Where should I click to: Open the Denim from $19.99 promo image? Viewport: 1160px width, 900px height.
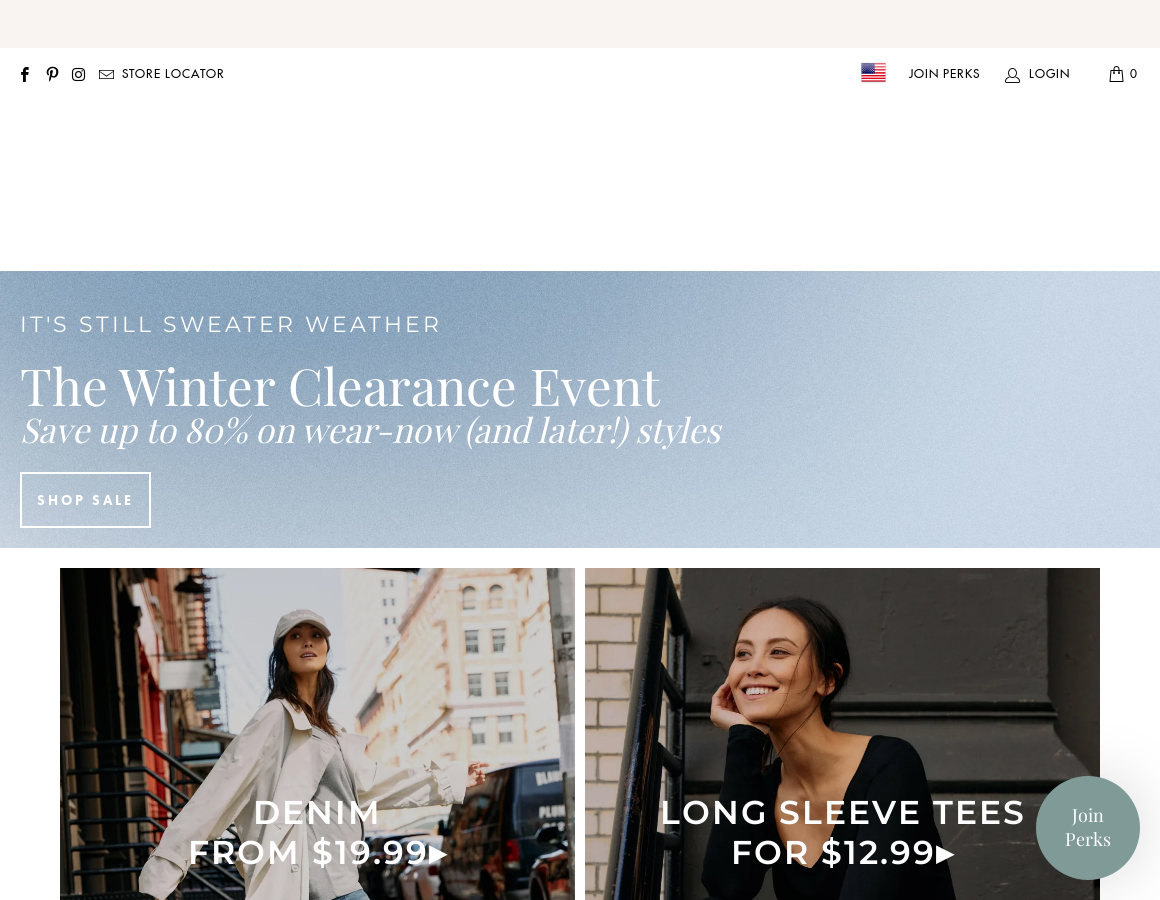[x=317, y=734]
